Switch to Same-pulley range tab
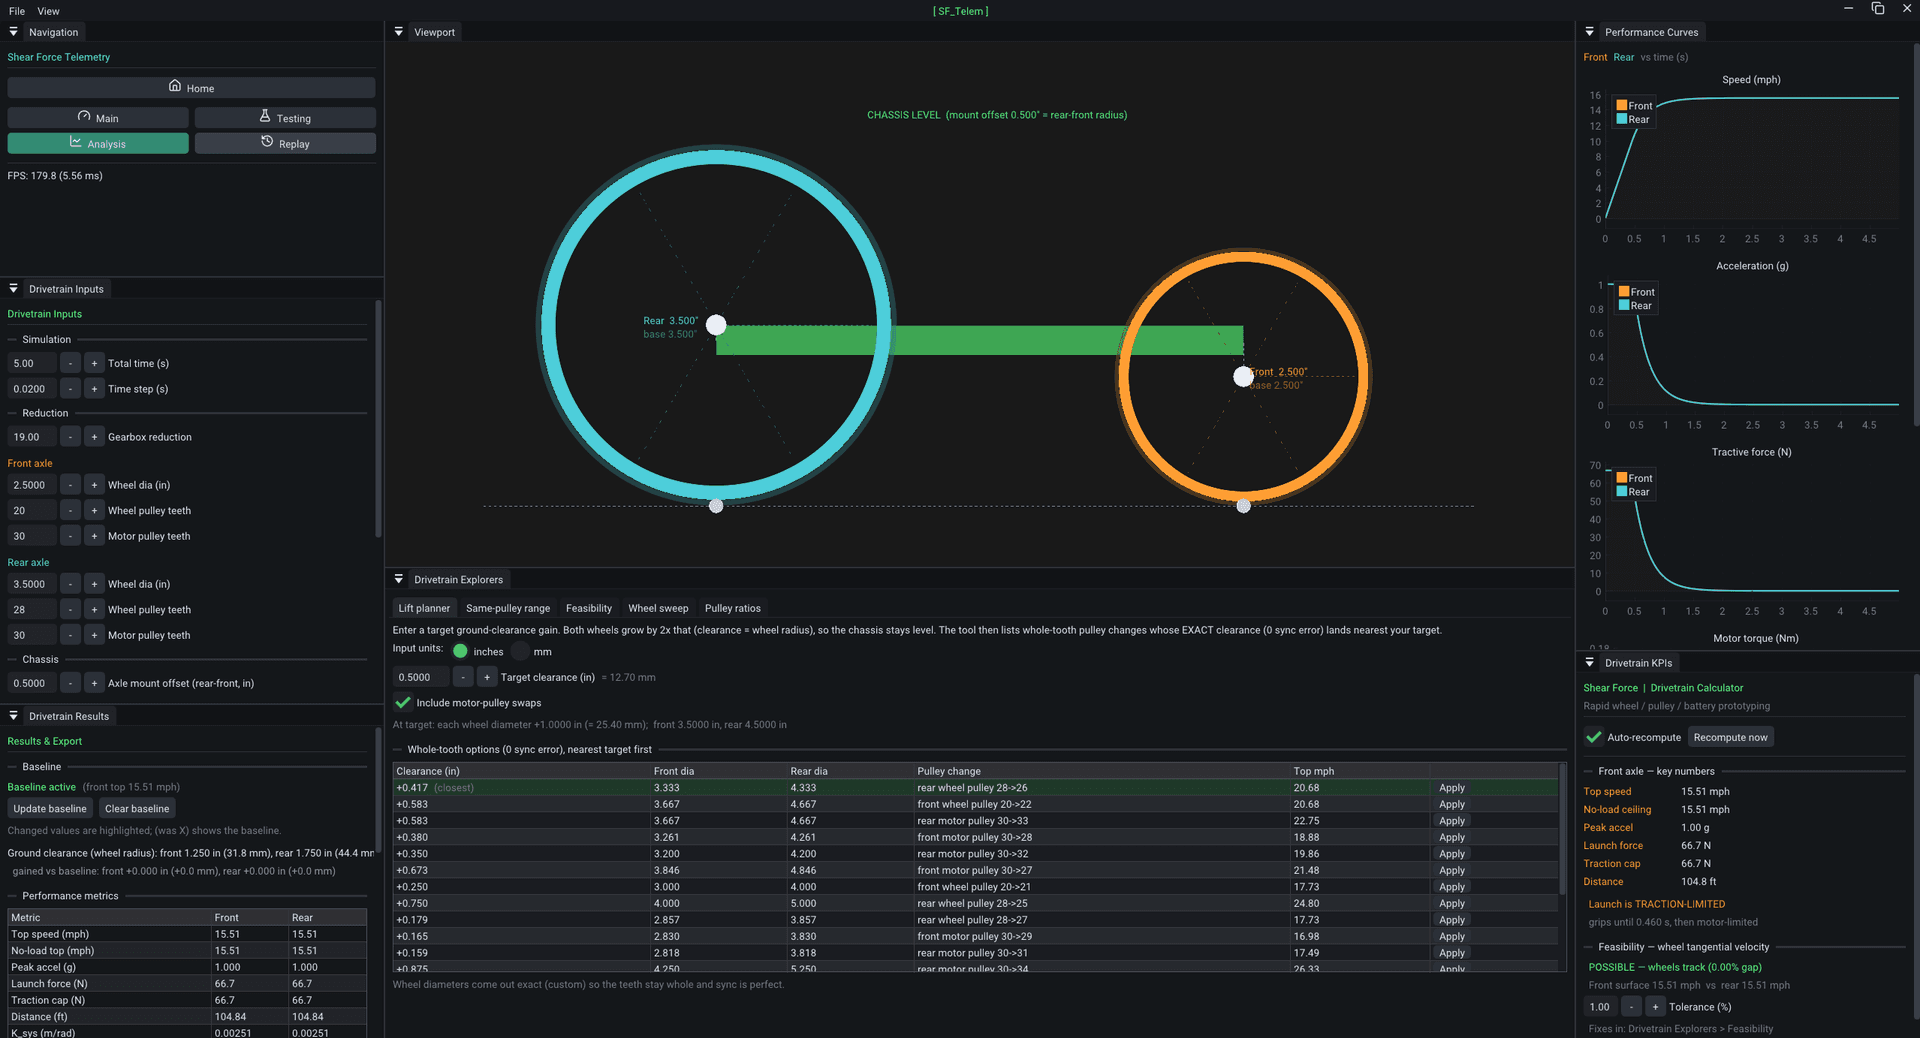The width and height of the screenshot is (1920, 1038). coord(508,608)
